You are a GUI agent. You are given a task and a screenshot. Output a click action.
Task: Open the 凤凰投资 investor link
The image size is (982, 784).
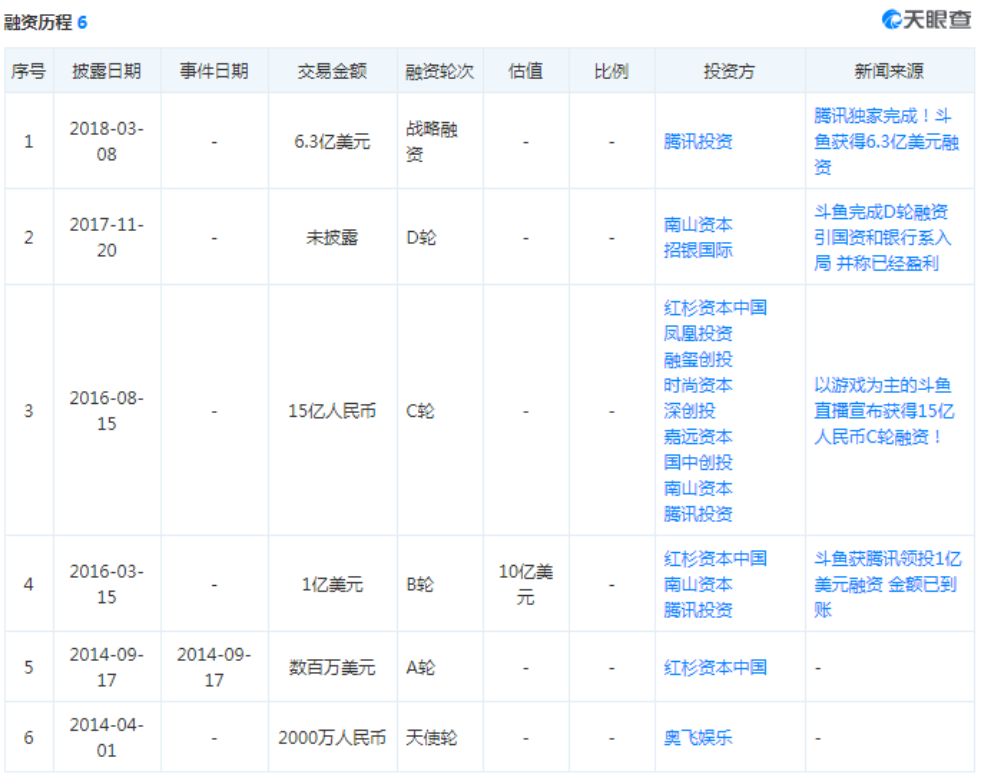(x=698, y=334)
